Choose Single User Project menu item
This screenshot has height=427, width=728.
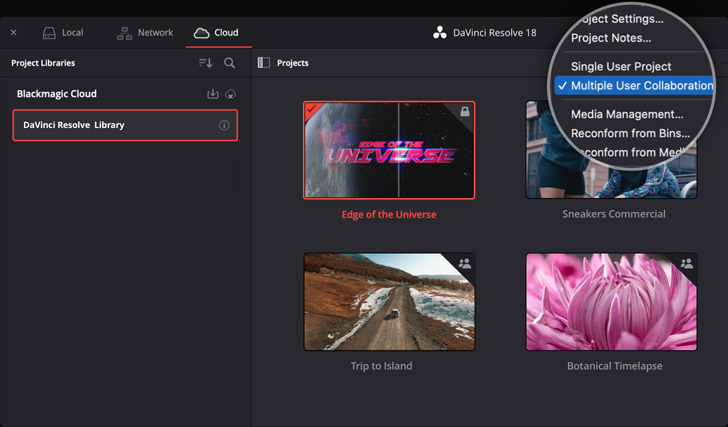(x=620, y=66)
